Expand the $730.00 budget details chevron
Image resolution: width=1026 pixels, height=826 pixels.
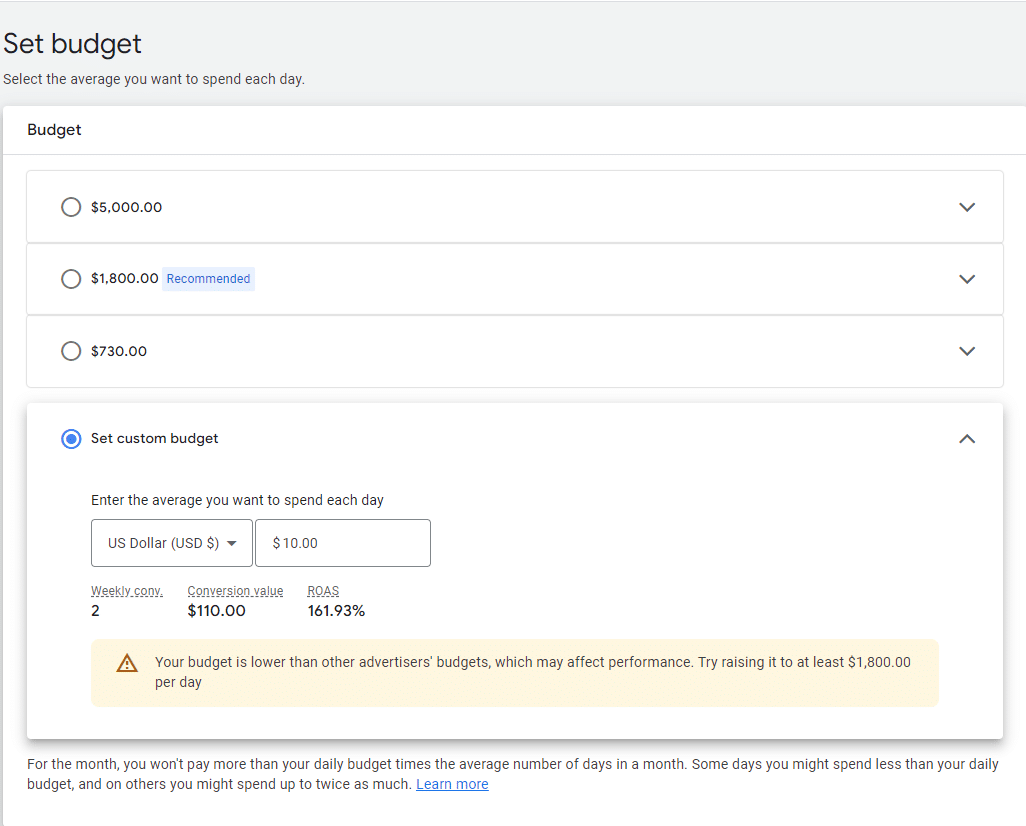966,351
